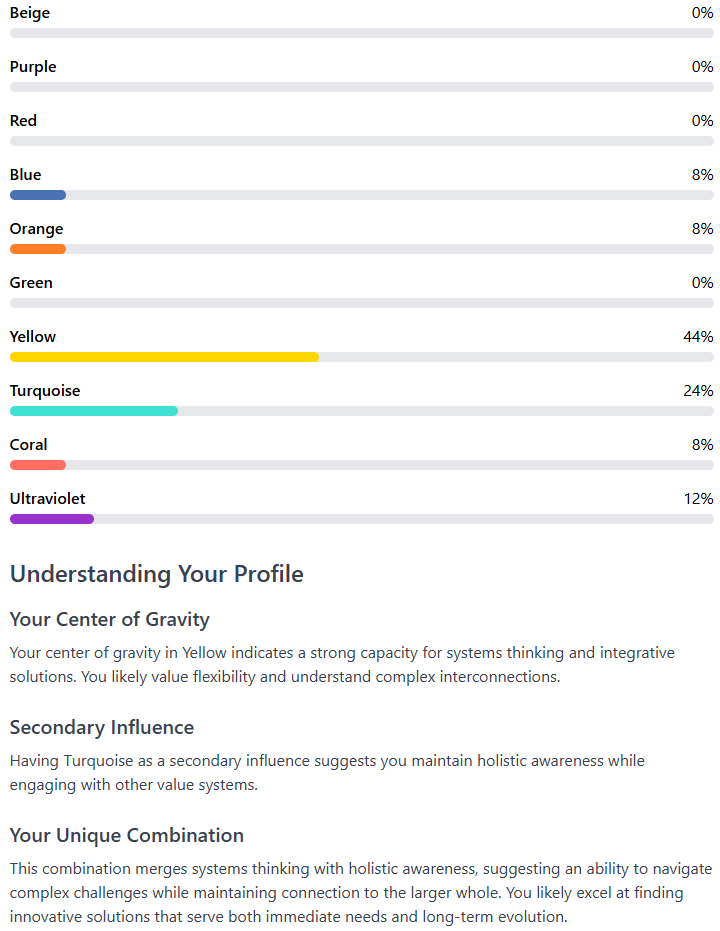Screen dimensions: 720x931
Task: Click the Yellow progress bar
Action: coord(361,357)
